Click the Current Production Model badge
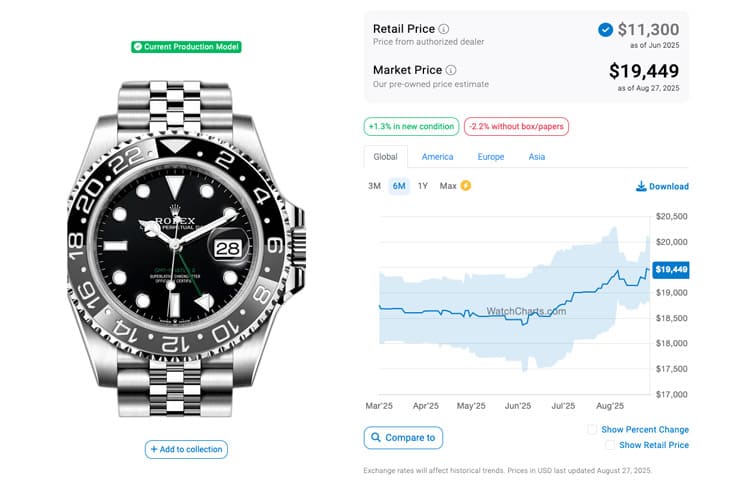The height and width of the screenshot is (482, 730). click(x=186, y=47)
